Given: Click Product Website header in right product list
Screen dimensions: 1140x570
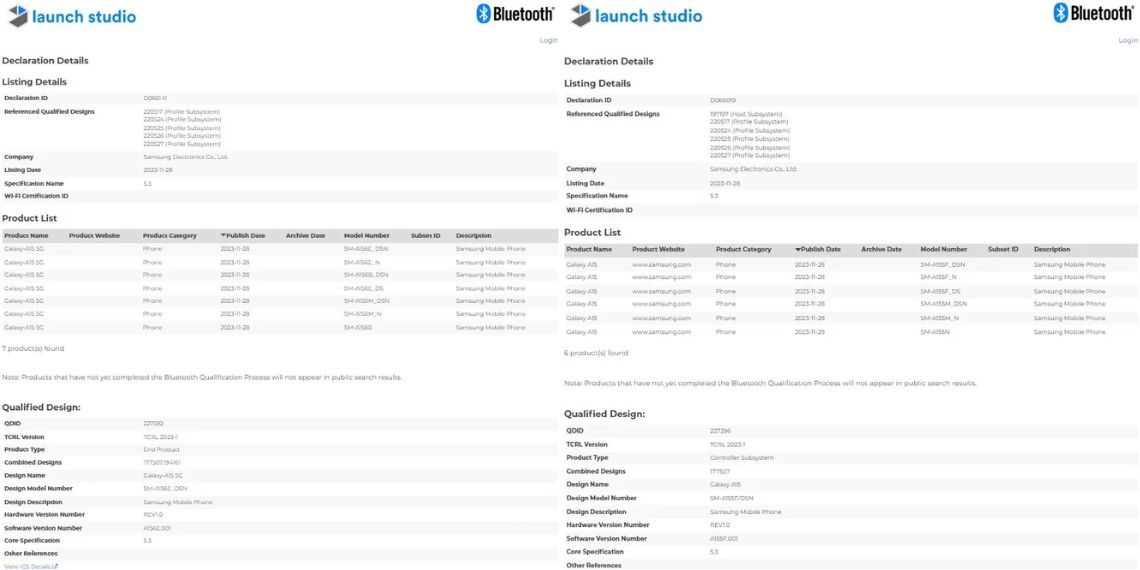Looking at the screenshot, I should coord(658,249).
